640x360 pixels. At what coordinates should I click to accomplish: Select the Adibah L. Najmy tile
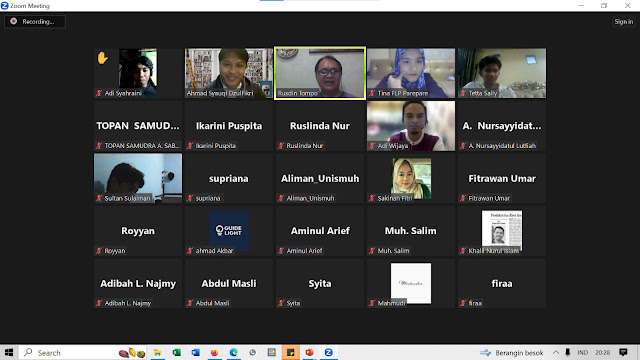tap(138, 283)
